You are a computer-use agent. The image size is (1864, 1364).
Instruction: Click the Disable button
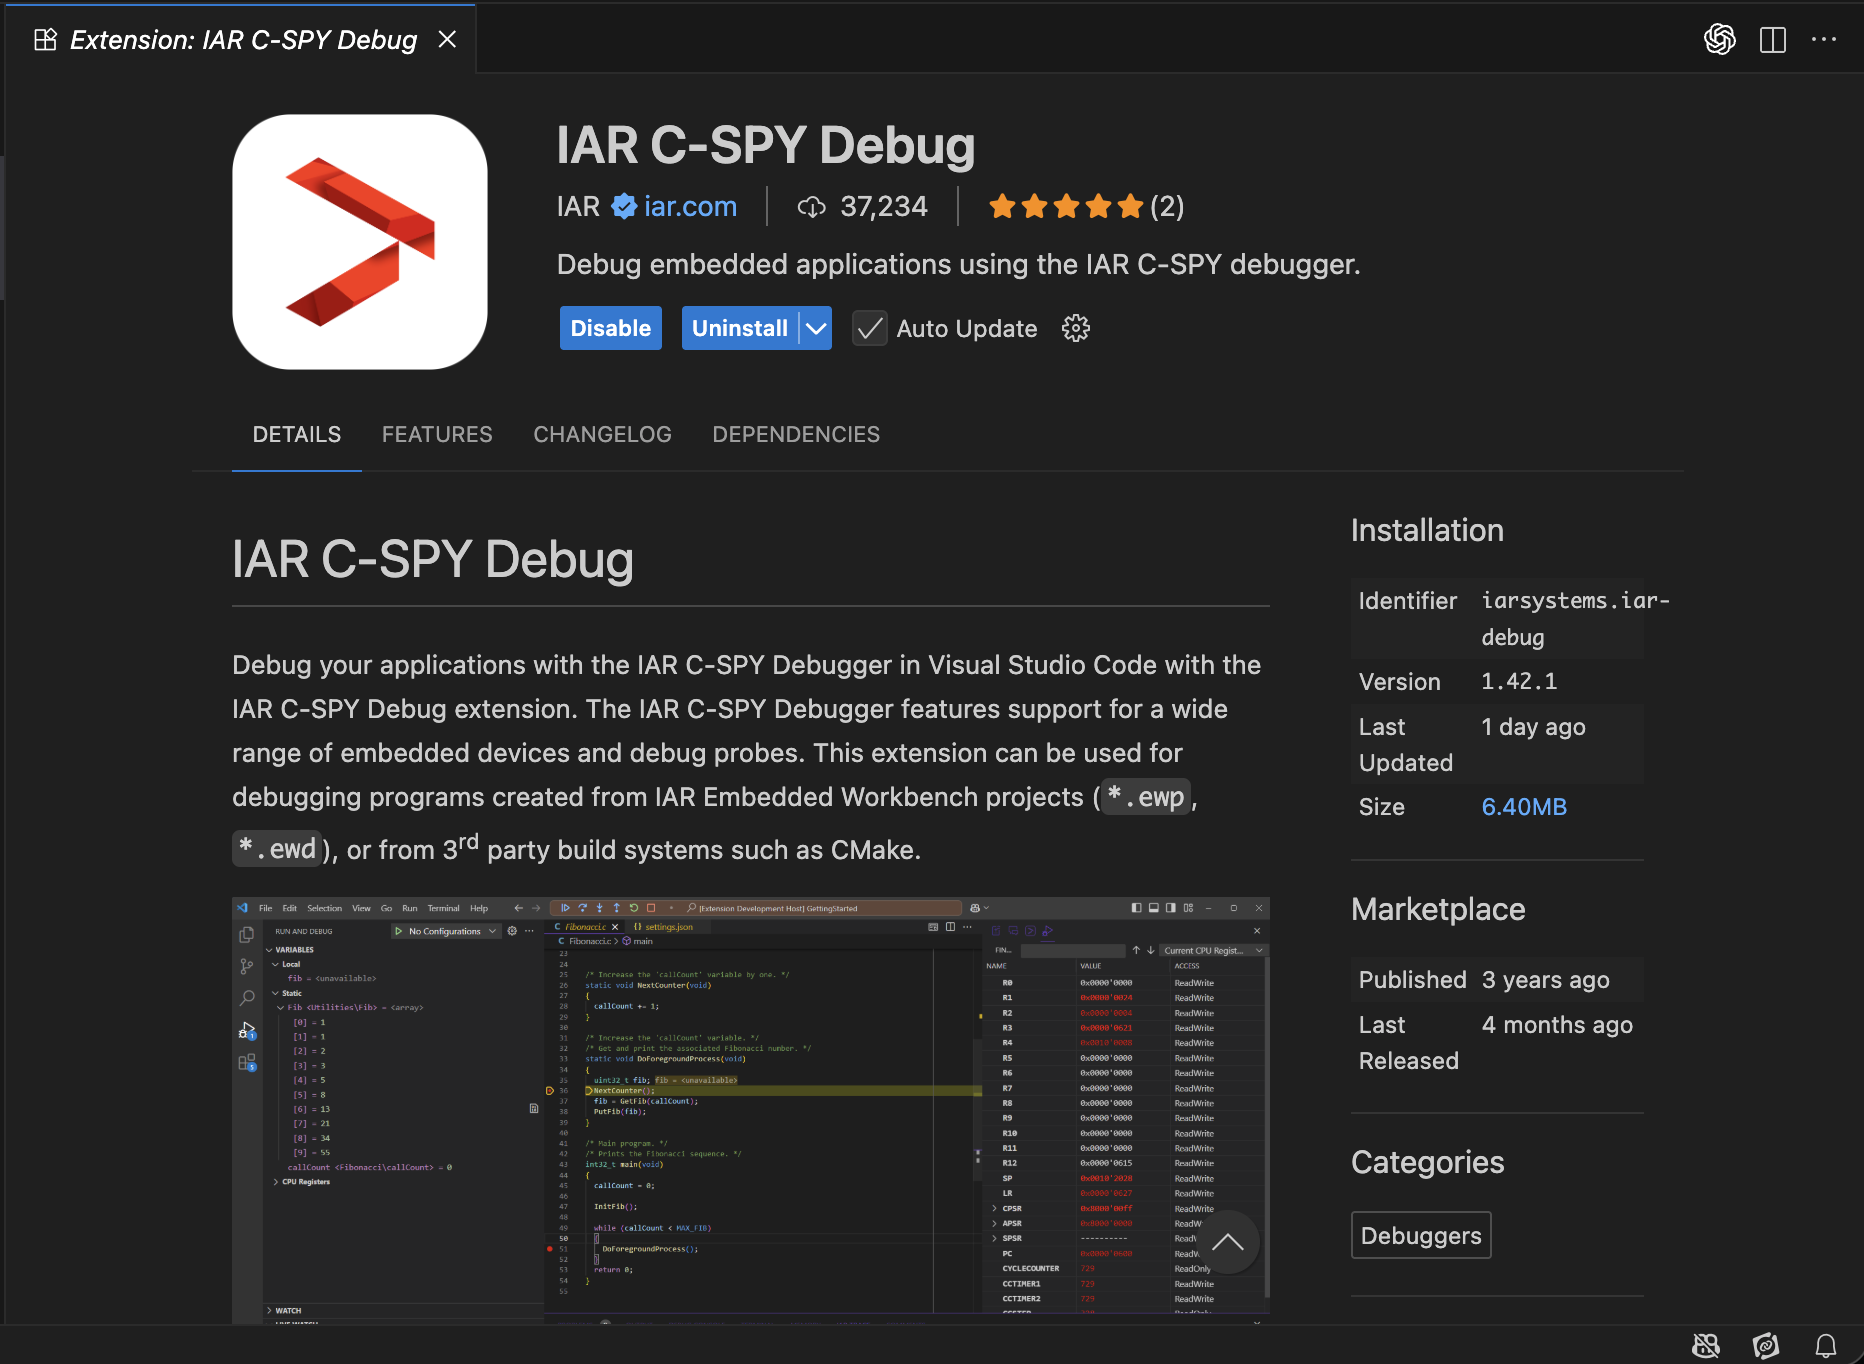click(610, 328)
